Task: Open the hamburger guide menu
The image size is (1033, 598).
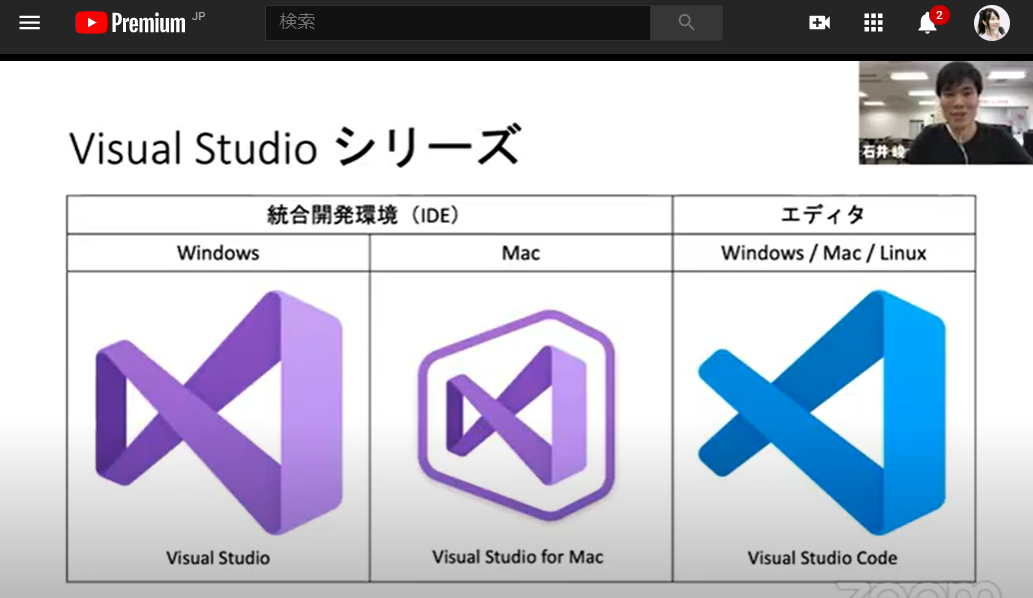Action: (30, 23)
